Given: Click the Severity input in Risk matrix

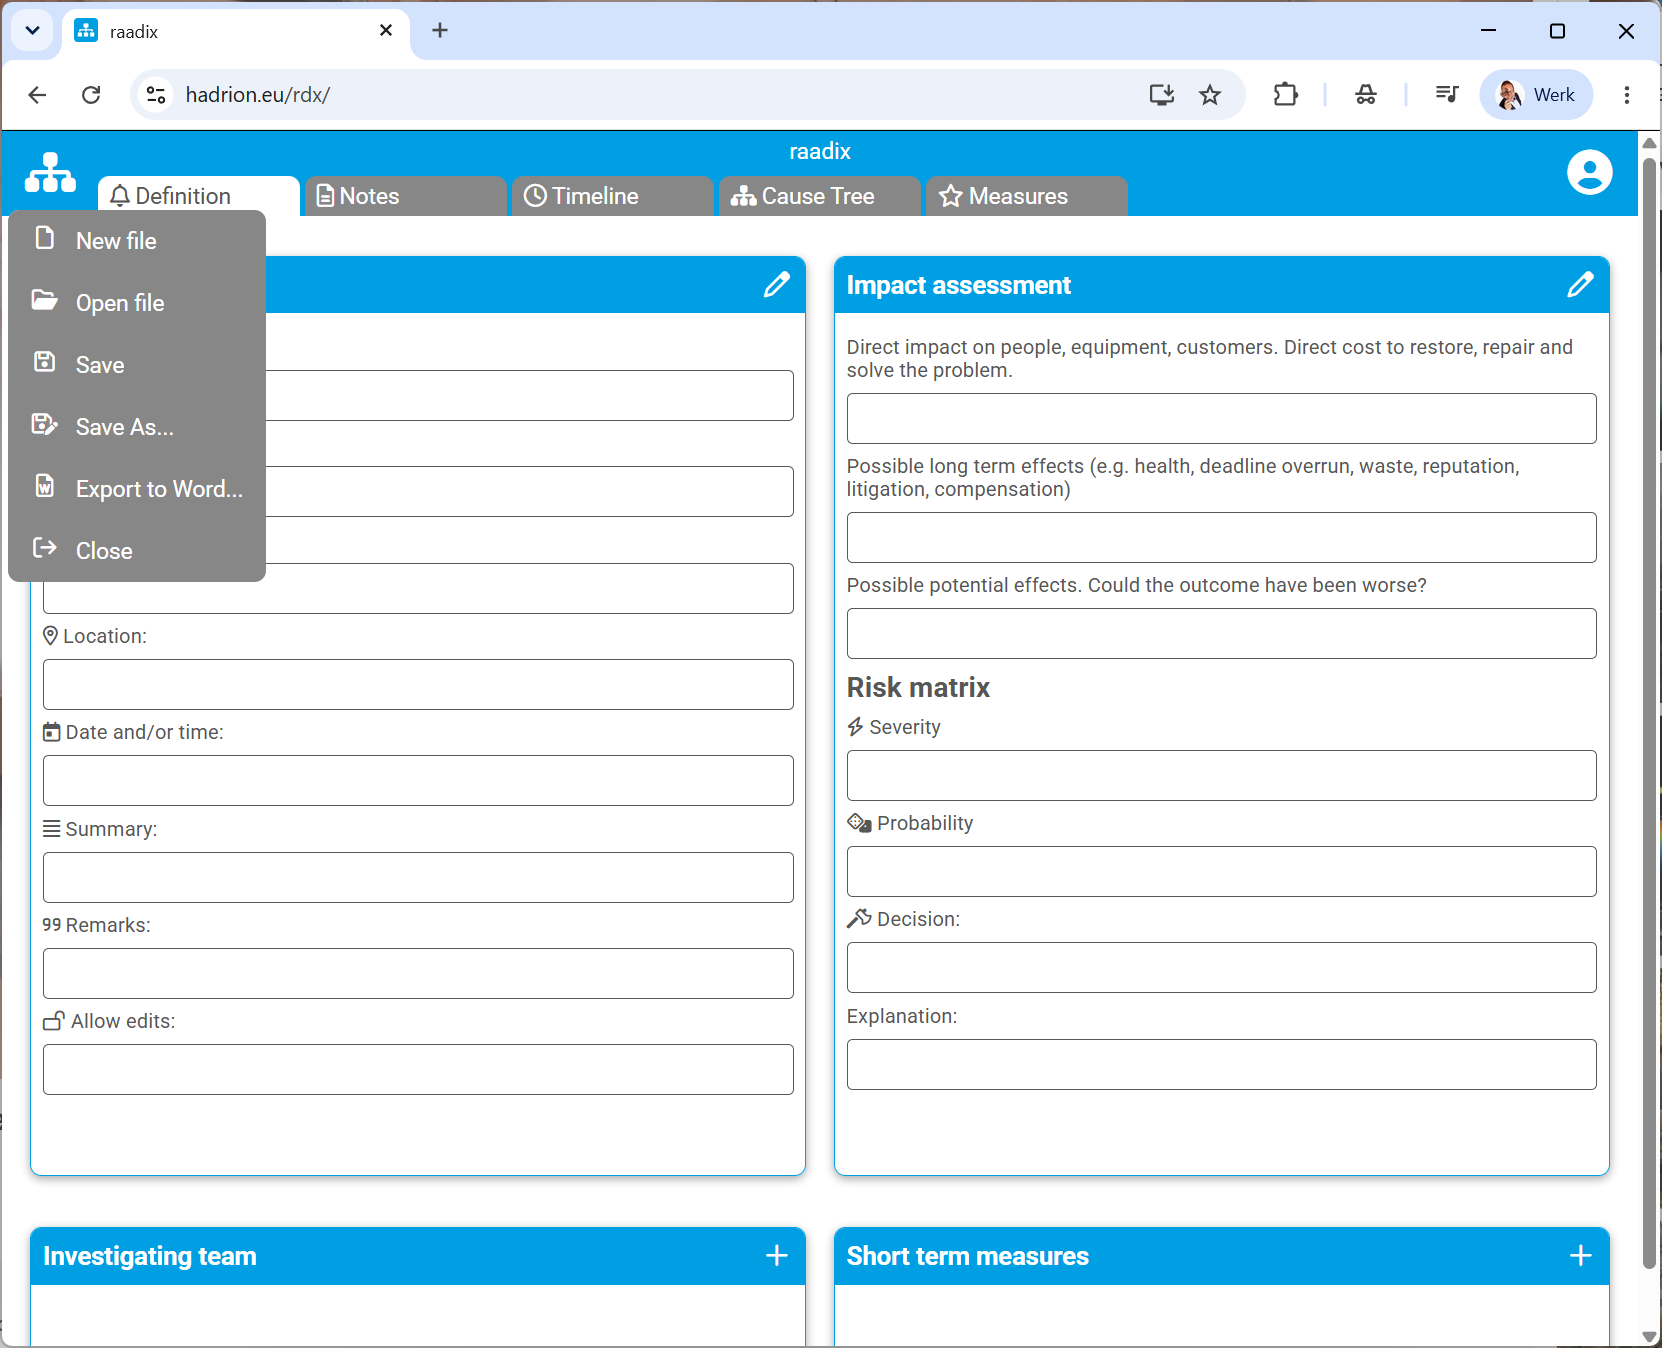Looking at the screenshot, I should point(1222,776).
